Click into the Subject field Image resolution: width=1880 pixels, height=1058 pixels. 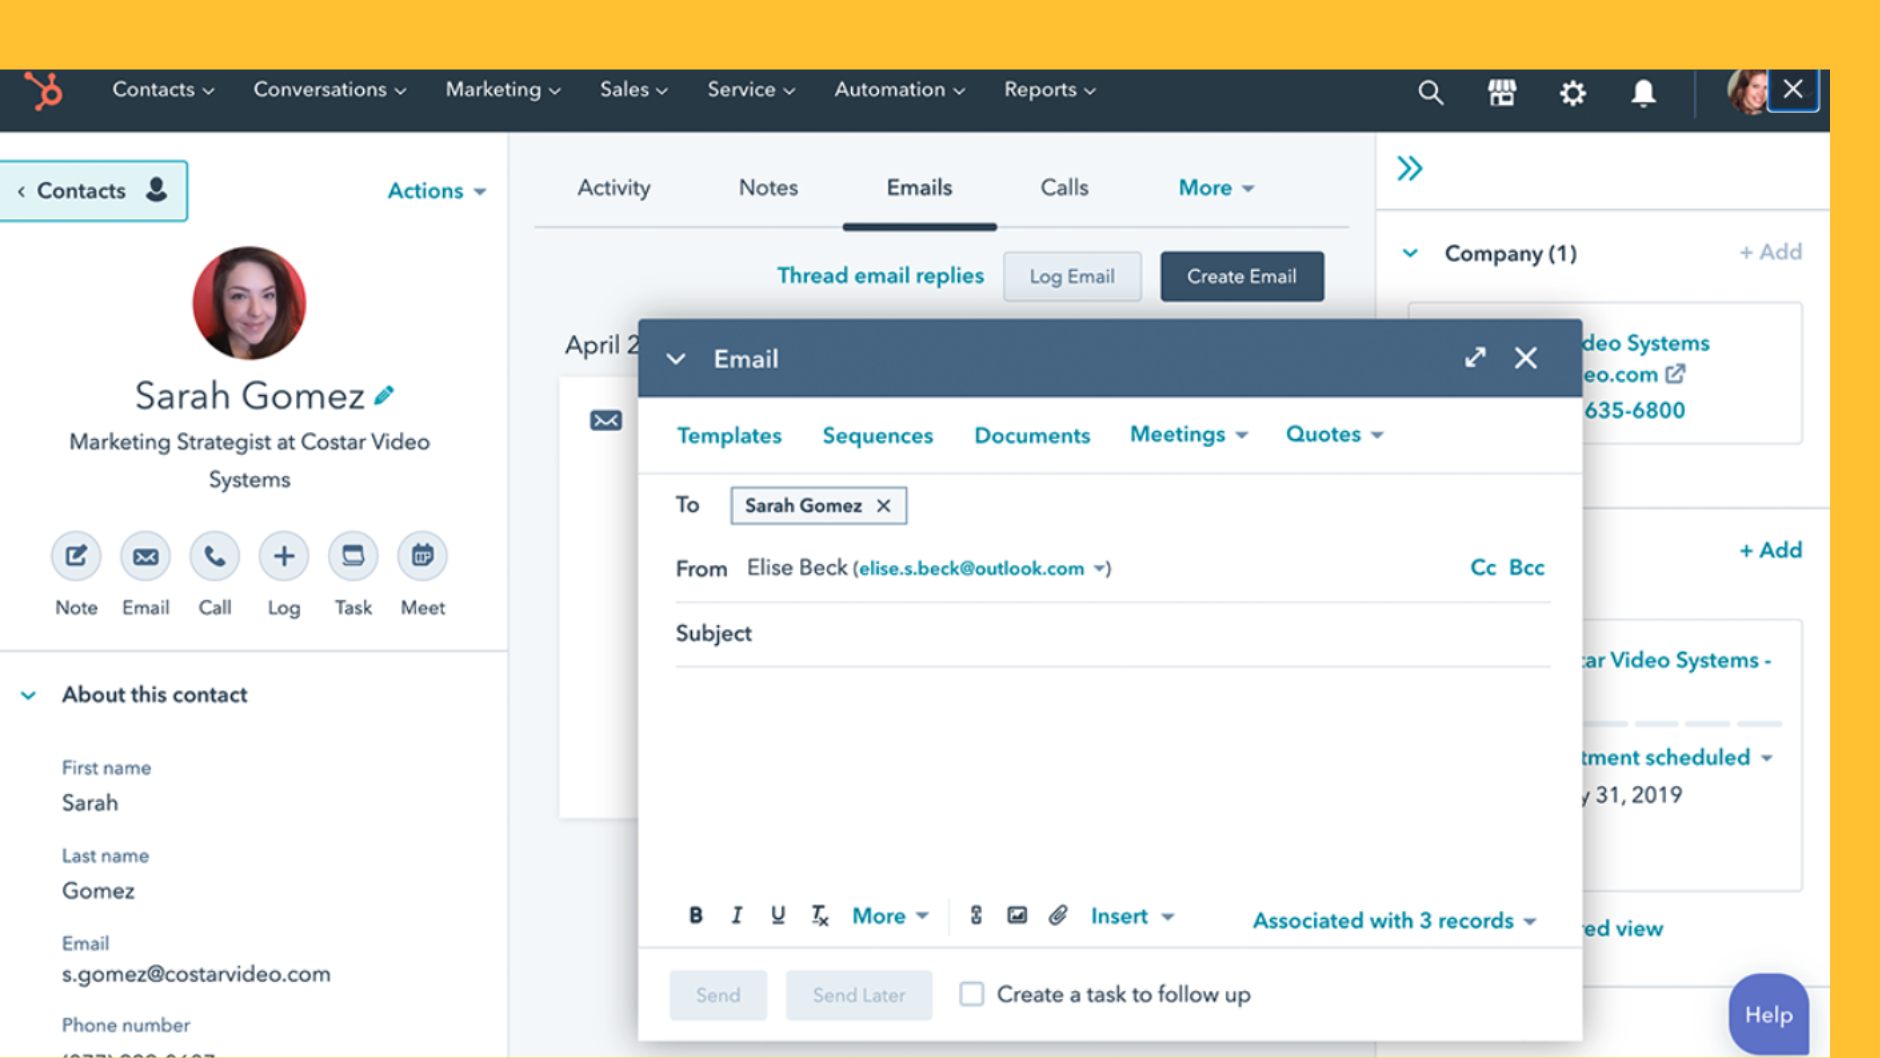tap(1113, 634)
